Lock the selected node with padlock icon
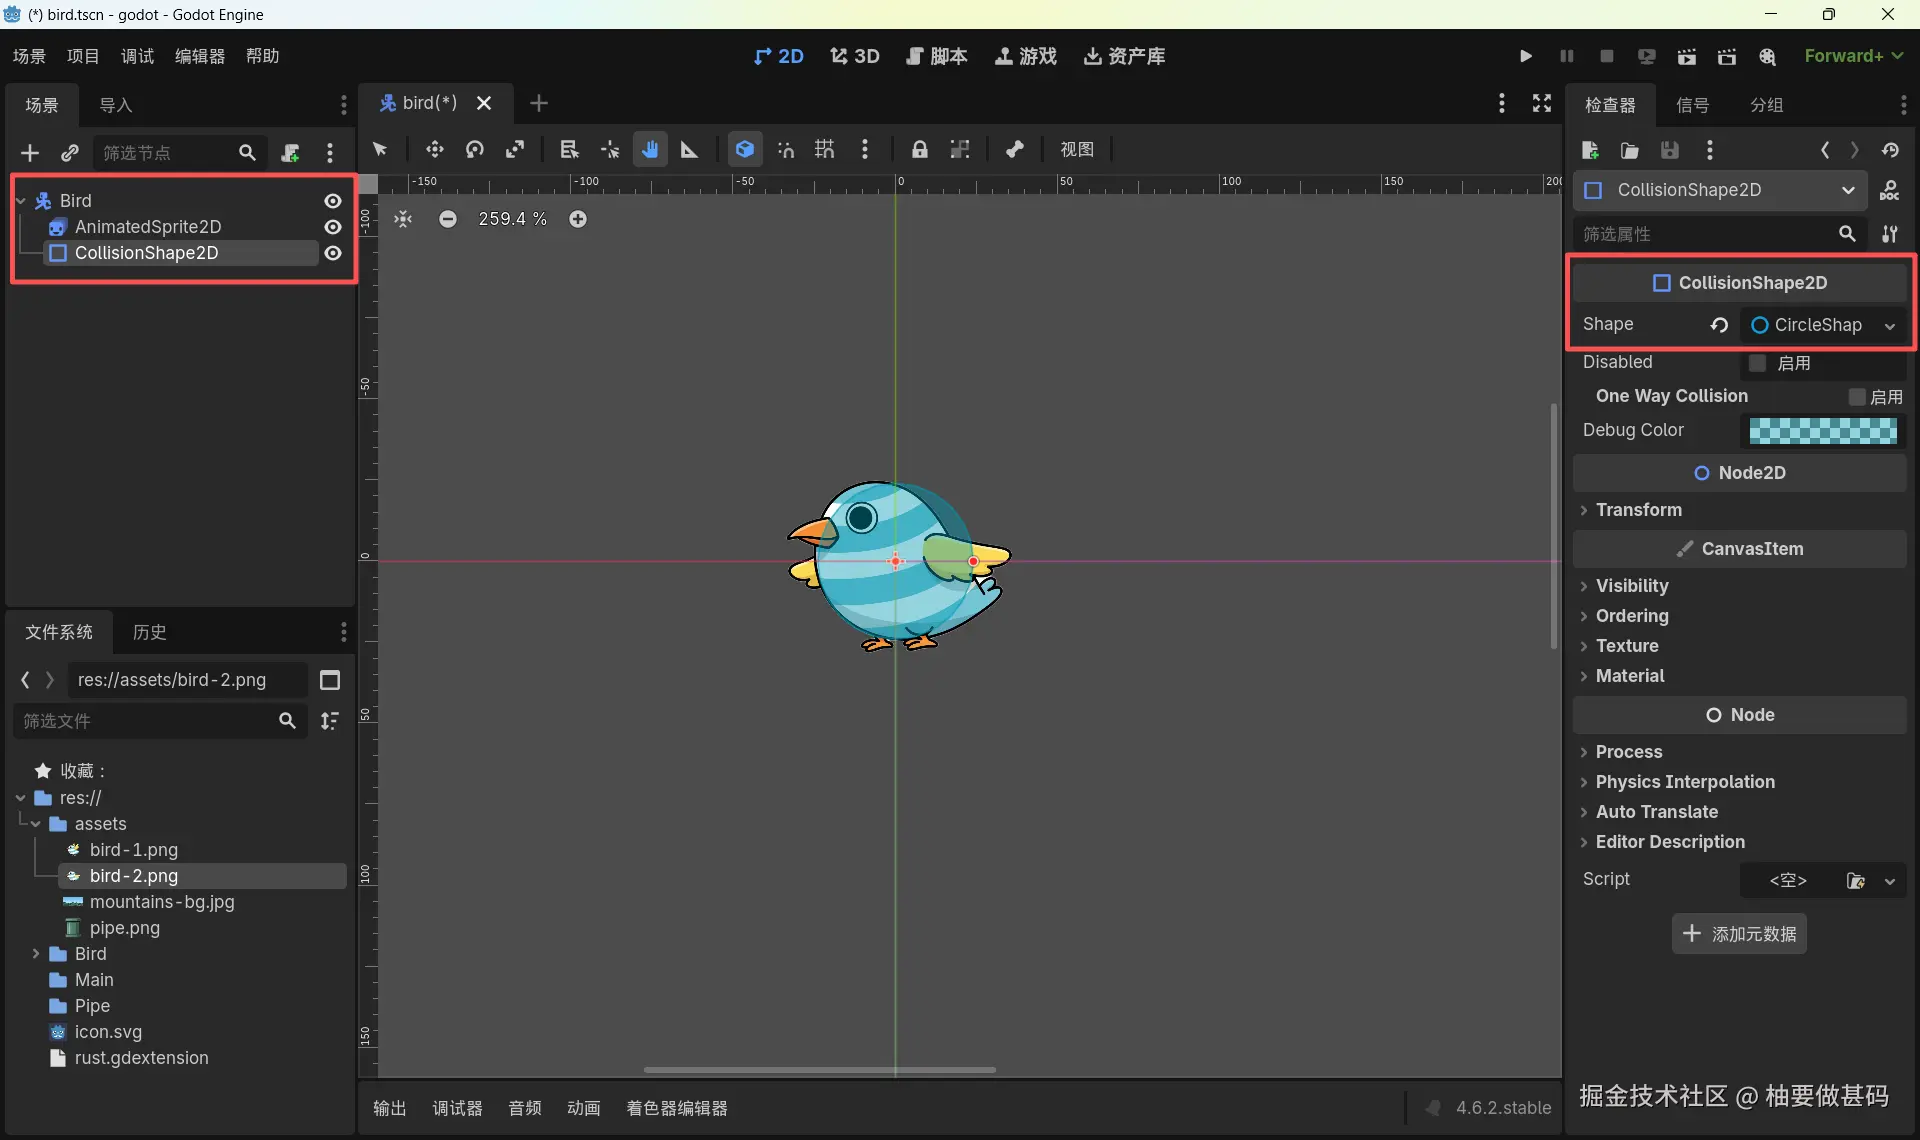 (919, 149)
